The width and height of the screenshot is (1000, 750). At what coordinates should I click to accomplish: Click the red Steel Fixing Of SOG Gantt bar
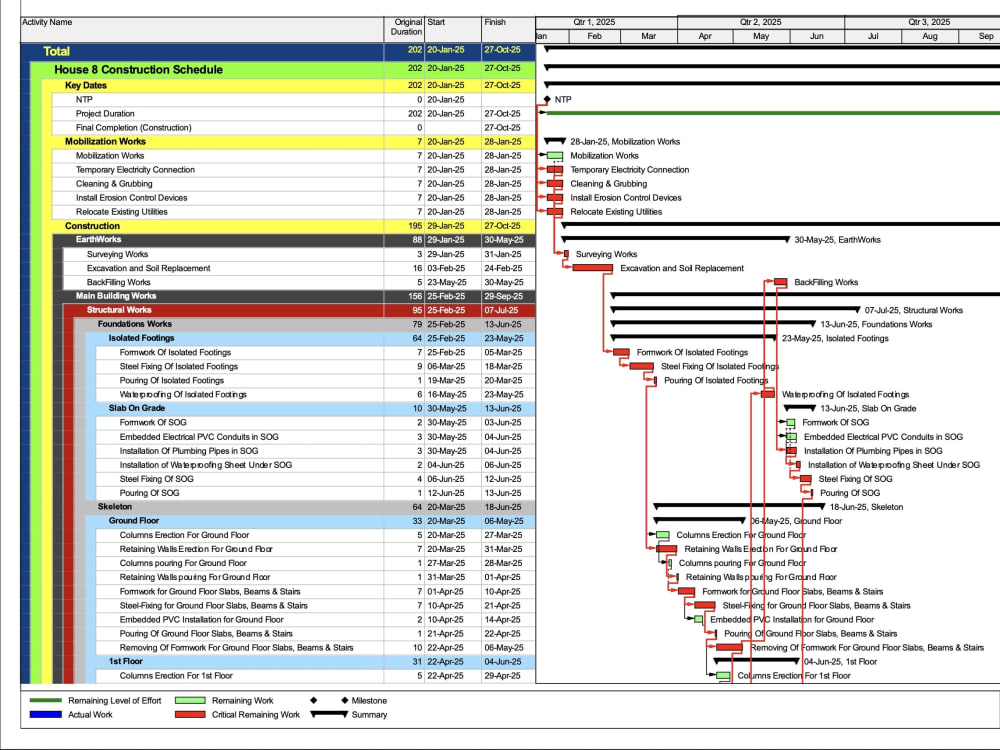point(805,479)
